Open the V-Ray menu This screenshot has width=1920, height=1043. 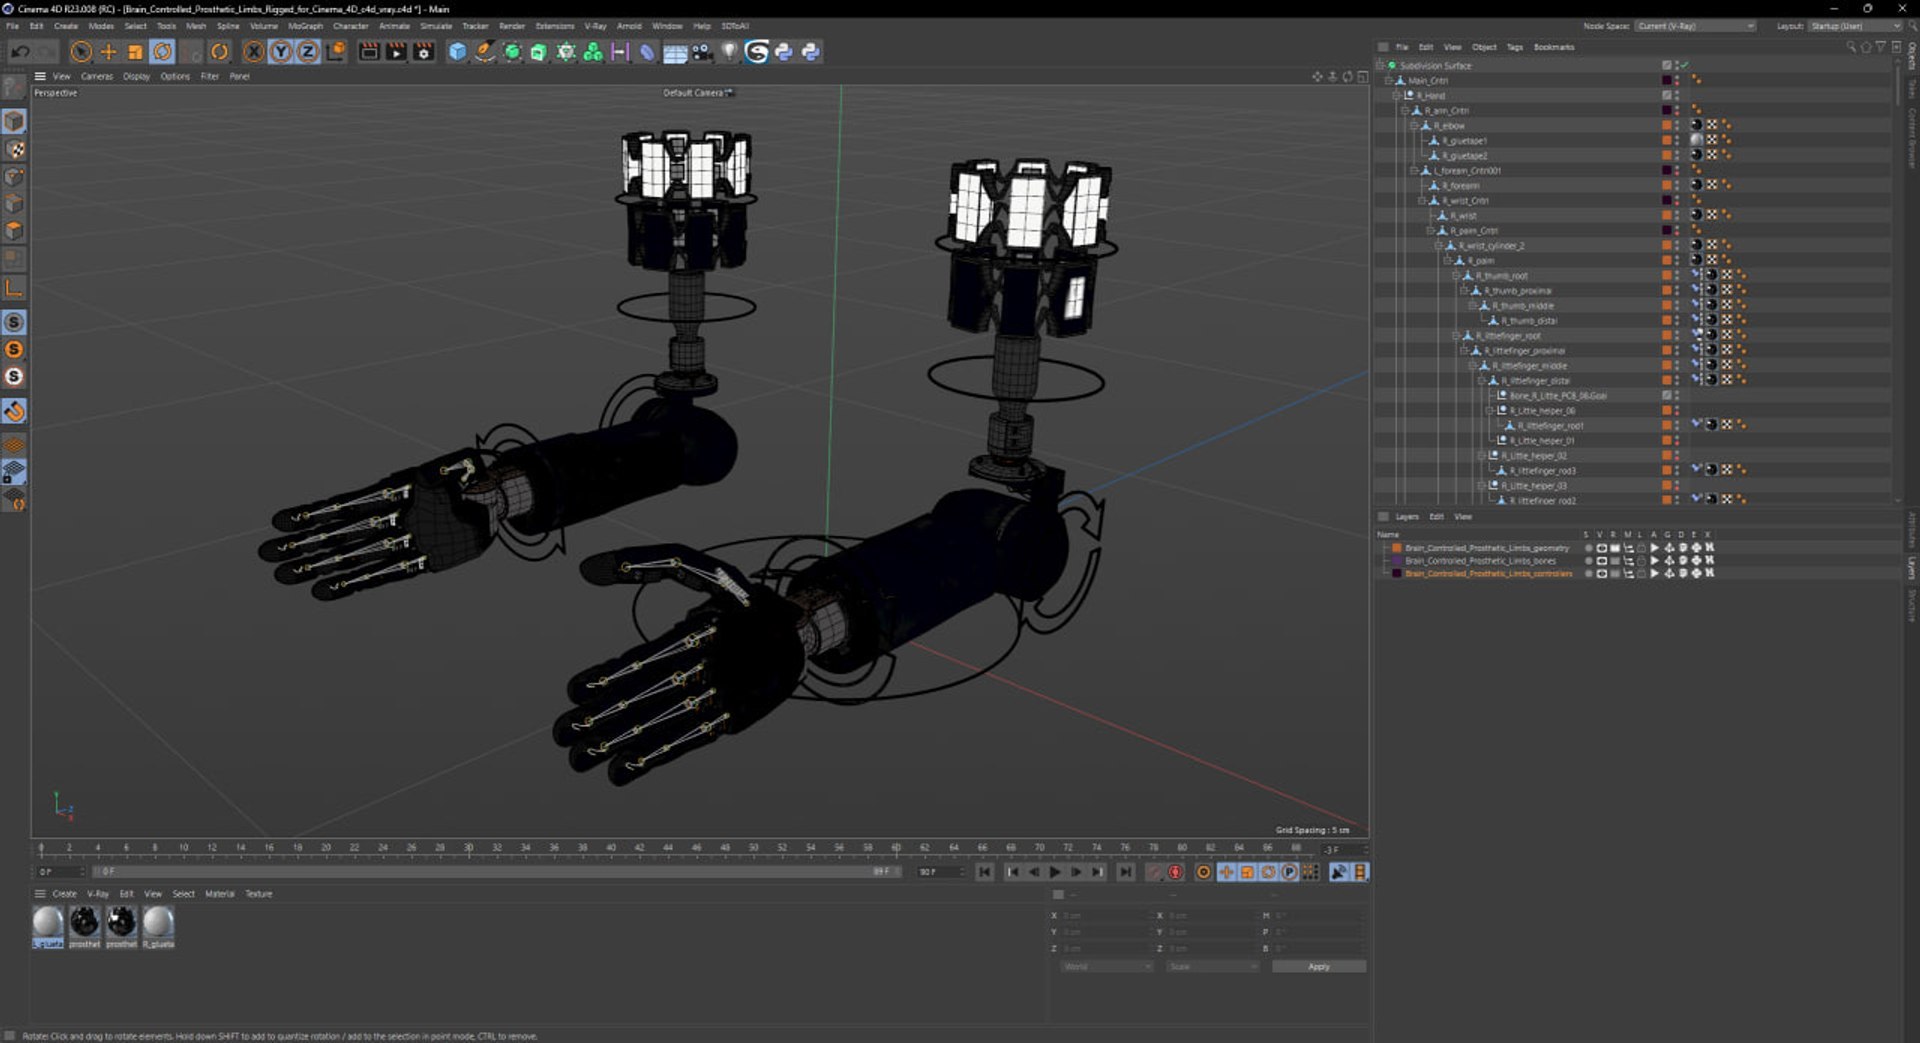[x=595, y=26]
